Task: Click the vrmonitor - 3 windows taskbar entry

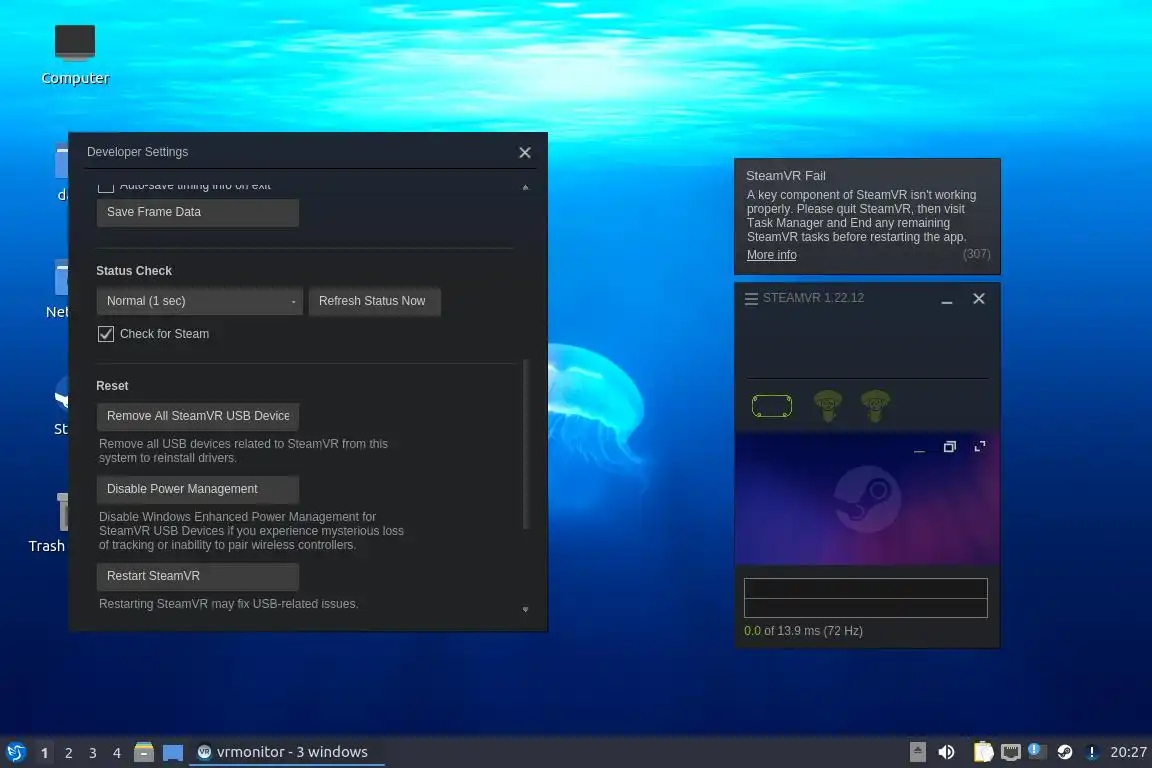Action: 287,752
